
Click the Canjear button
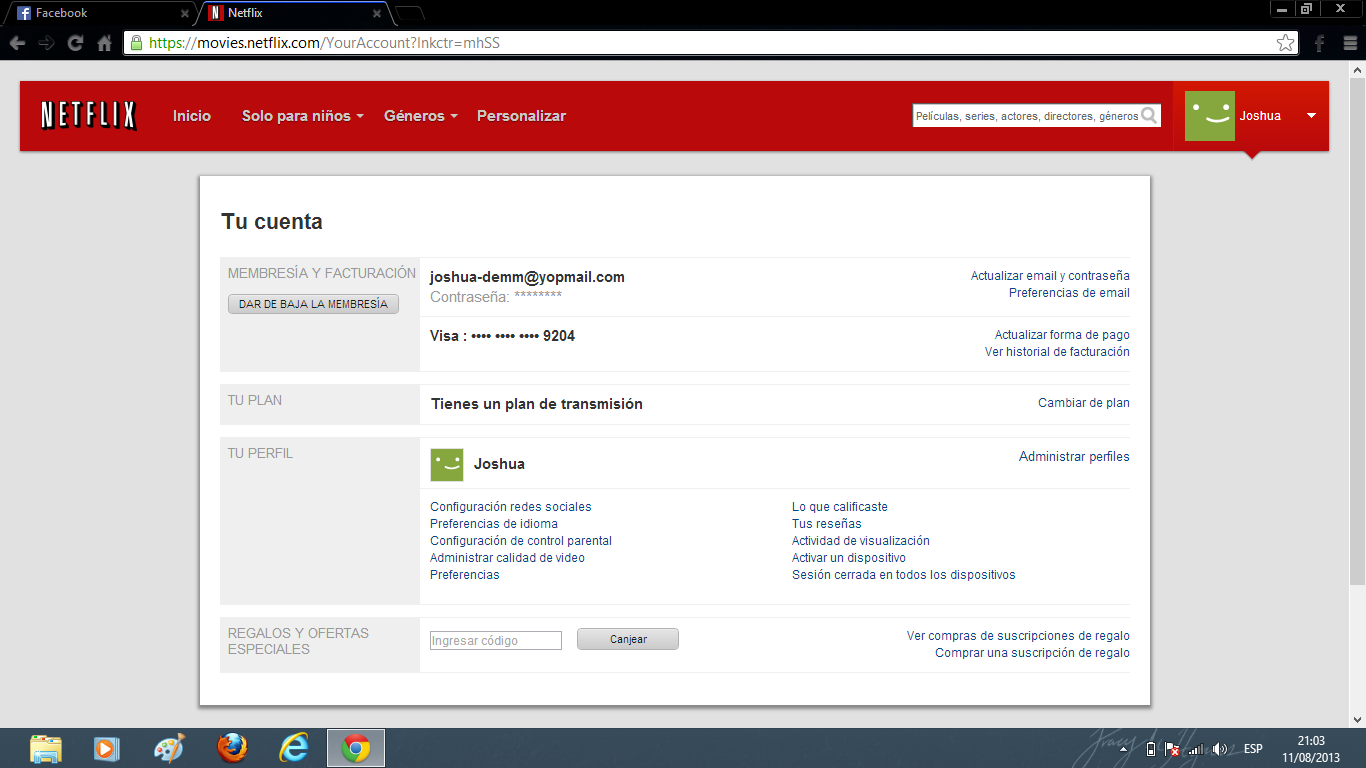click(628, 639)
